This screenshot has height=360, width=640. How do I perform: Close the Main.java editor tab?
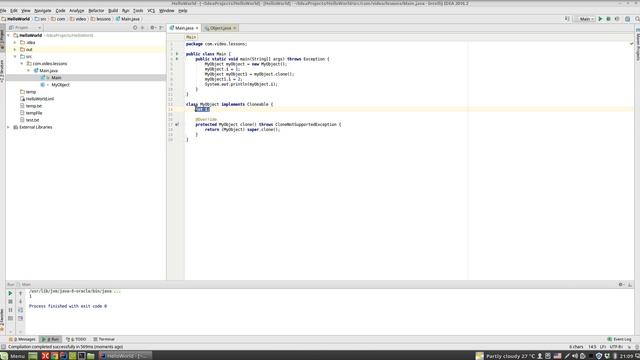(197, 28)
